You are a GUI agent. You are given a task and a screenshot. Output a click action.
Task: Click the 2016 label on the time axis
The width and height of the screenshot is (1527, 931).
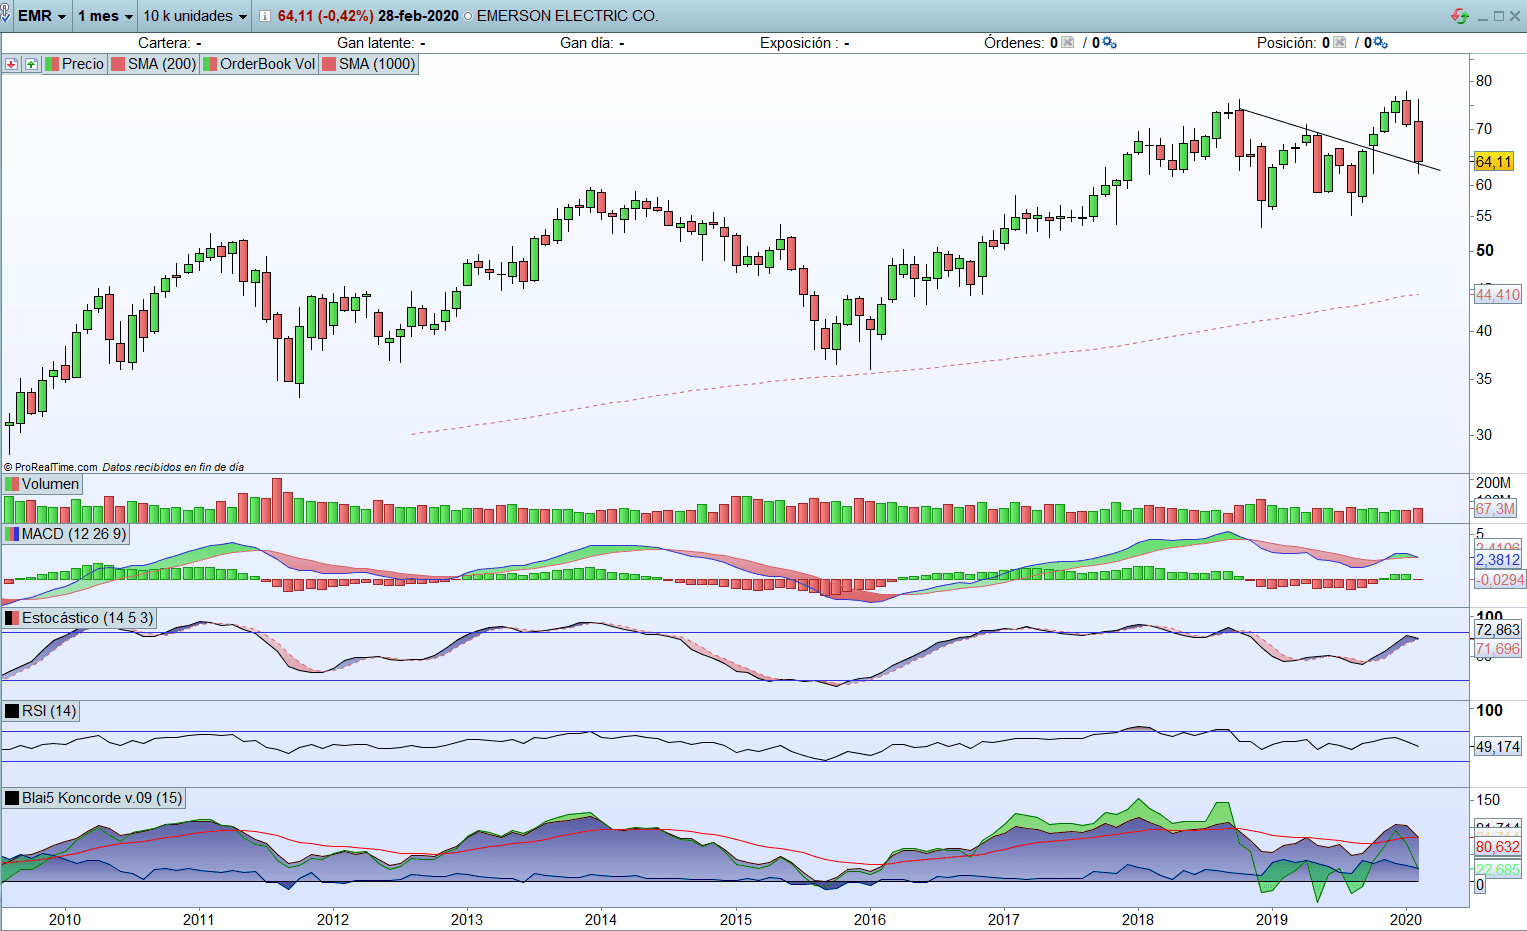click(x=870, y=920)
